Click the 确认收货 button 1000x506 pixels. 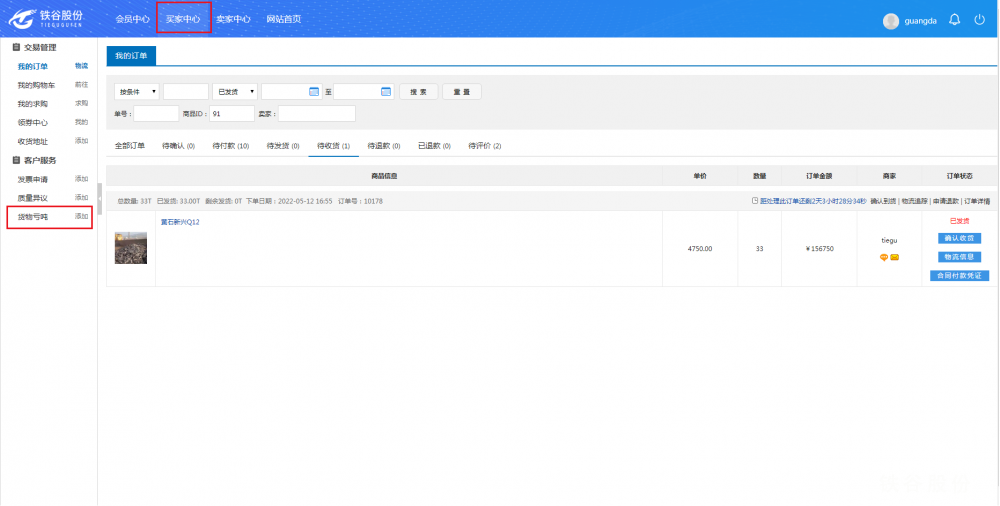[959, 238]
